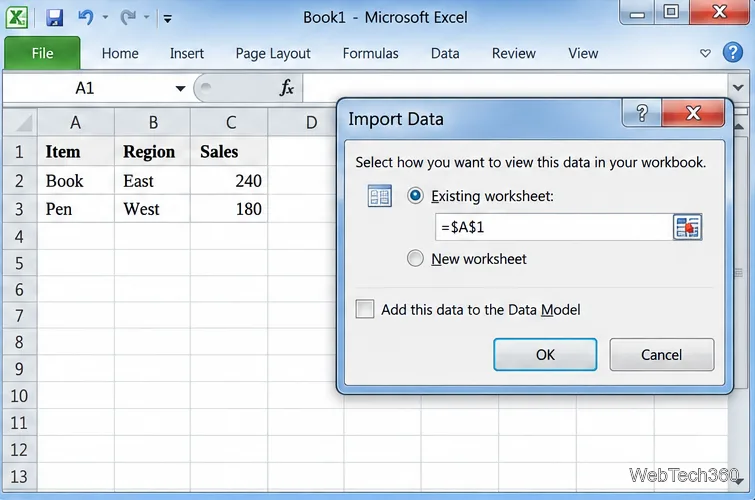Image resolution: width=755 pixels, height=500 pixels.
Task: Click the cell containing Pen
Action: 76,209
